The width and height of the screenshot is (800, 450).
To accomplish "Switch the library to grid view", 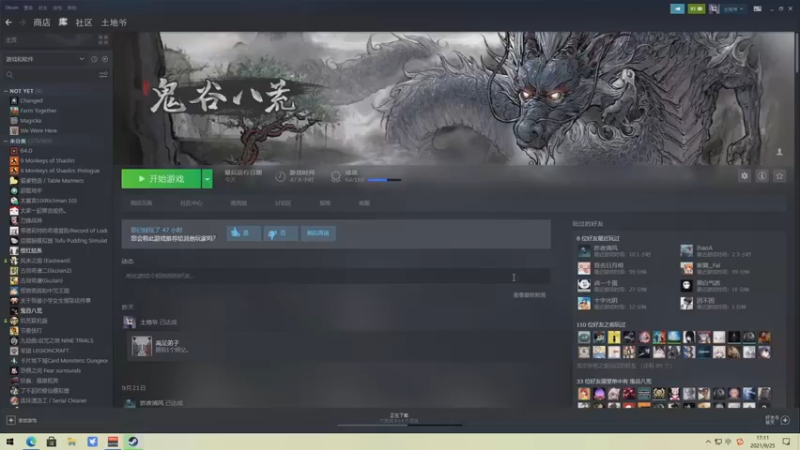I will pos(103,40).
